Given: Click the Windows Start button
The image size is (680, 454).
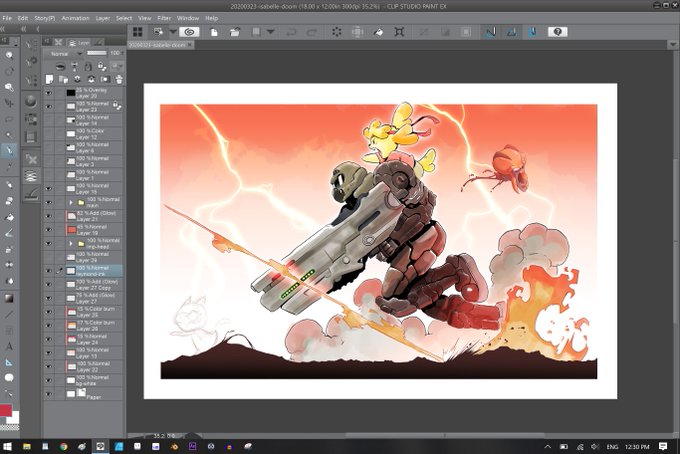Looking at the screenshot, I should click(x=7, y=446).
